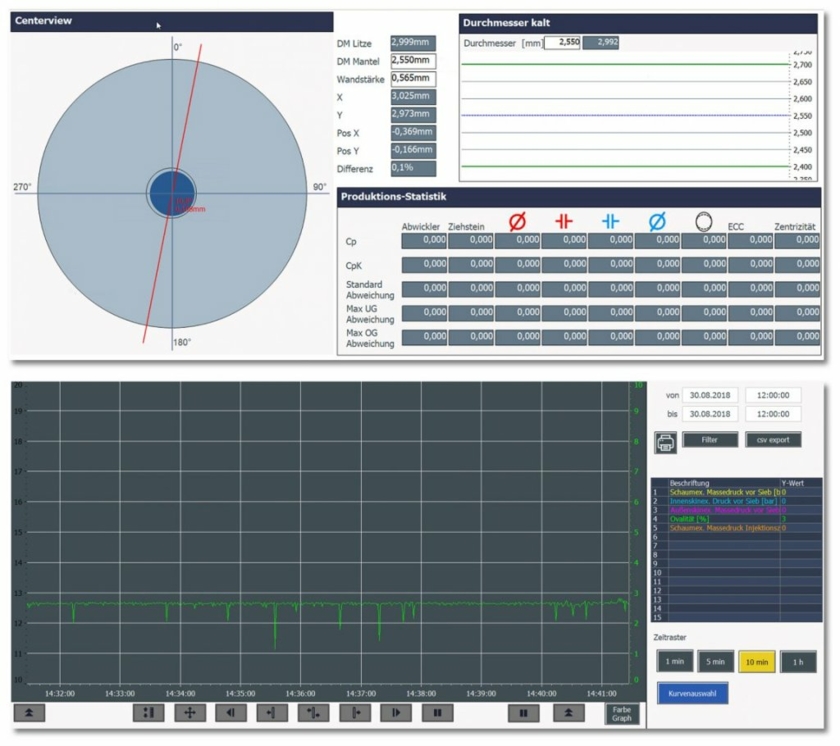Click the ovality ring icon in statistics

[x=703, y=221]
